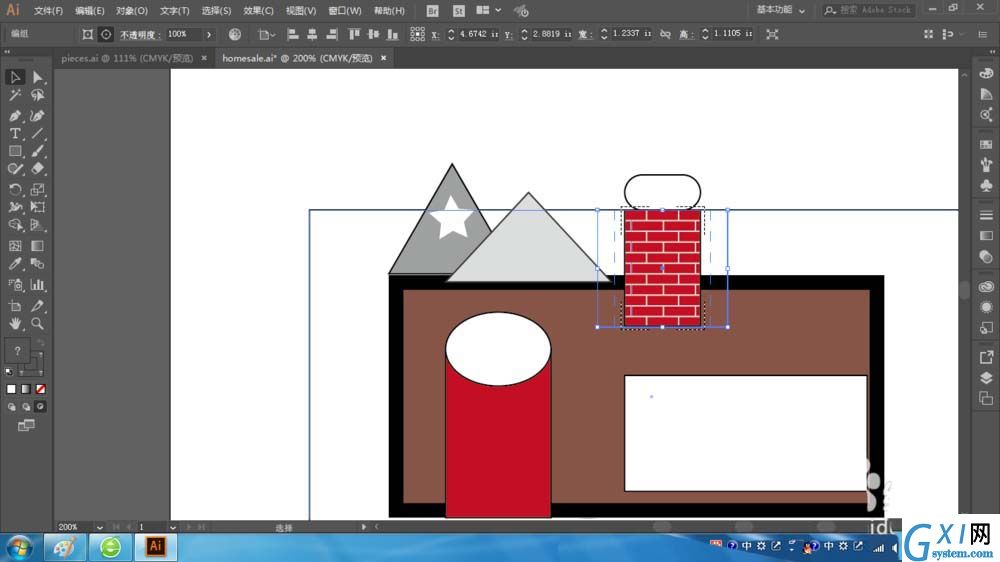Select the Eyedropper tool
1000x562 pixels.
pos(15,264)
